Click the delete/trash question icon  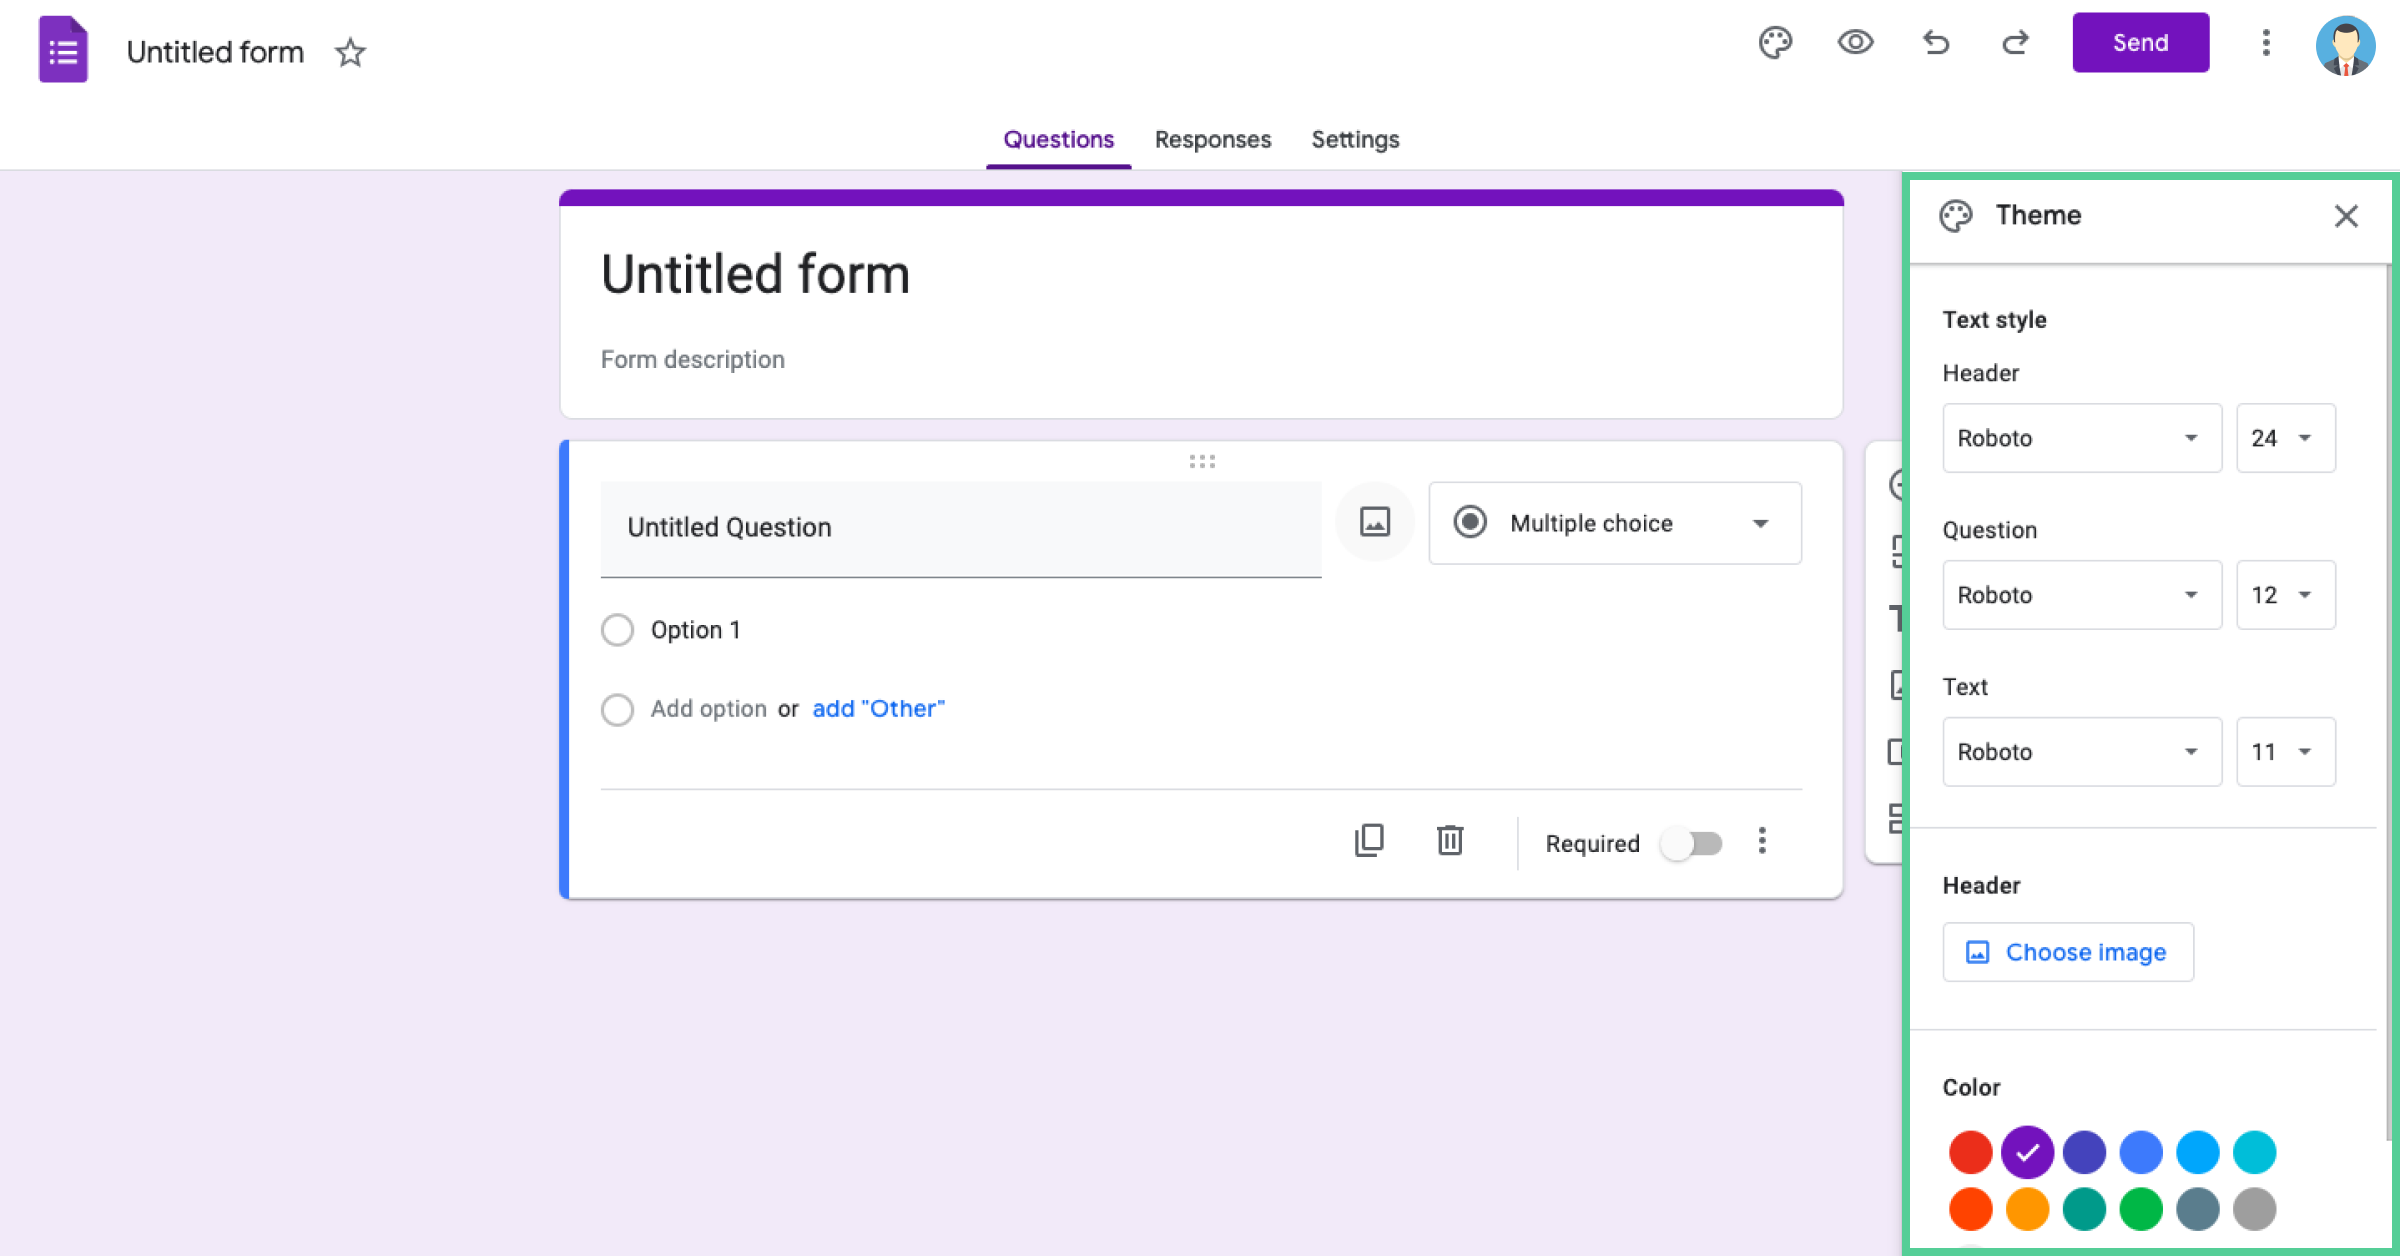coord(1448,842)
